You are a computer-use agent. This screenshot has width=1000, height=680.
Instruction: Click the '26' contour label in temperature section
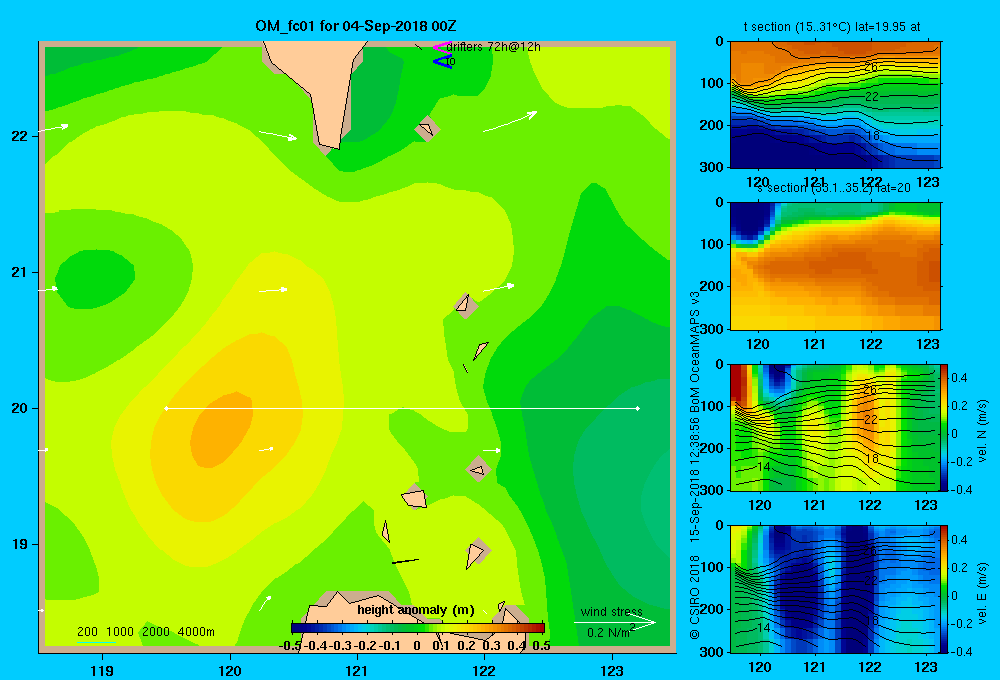tap(871, 67)
